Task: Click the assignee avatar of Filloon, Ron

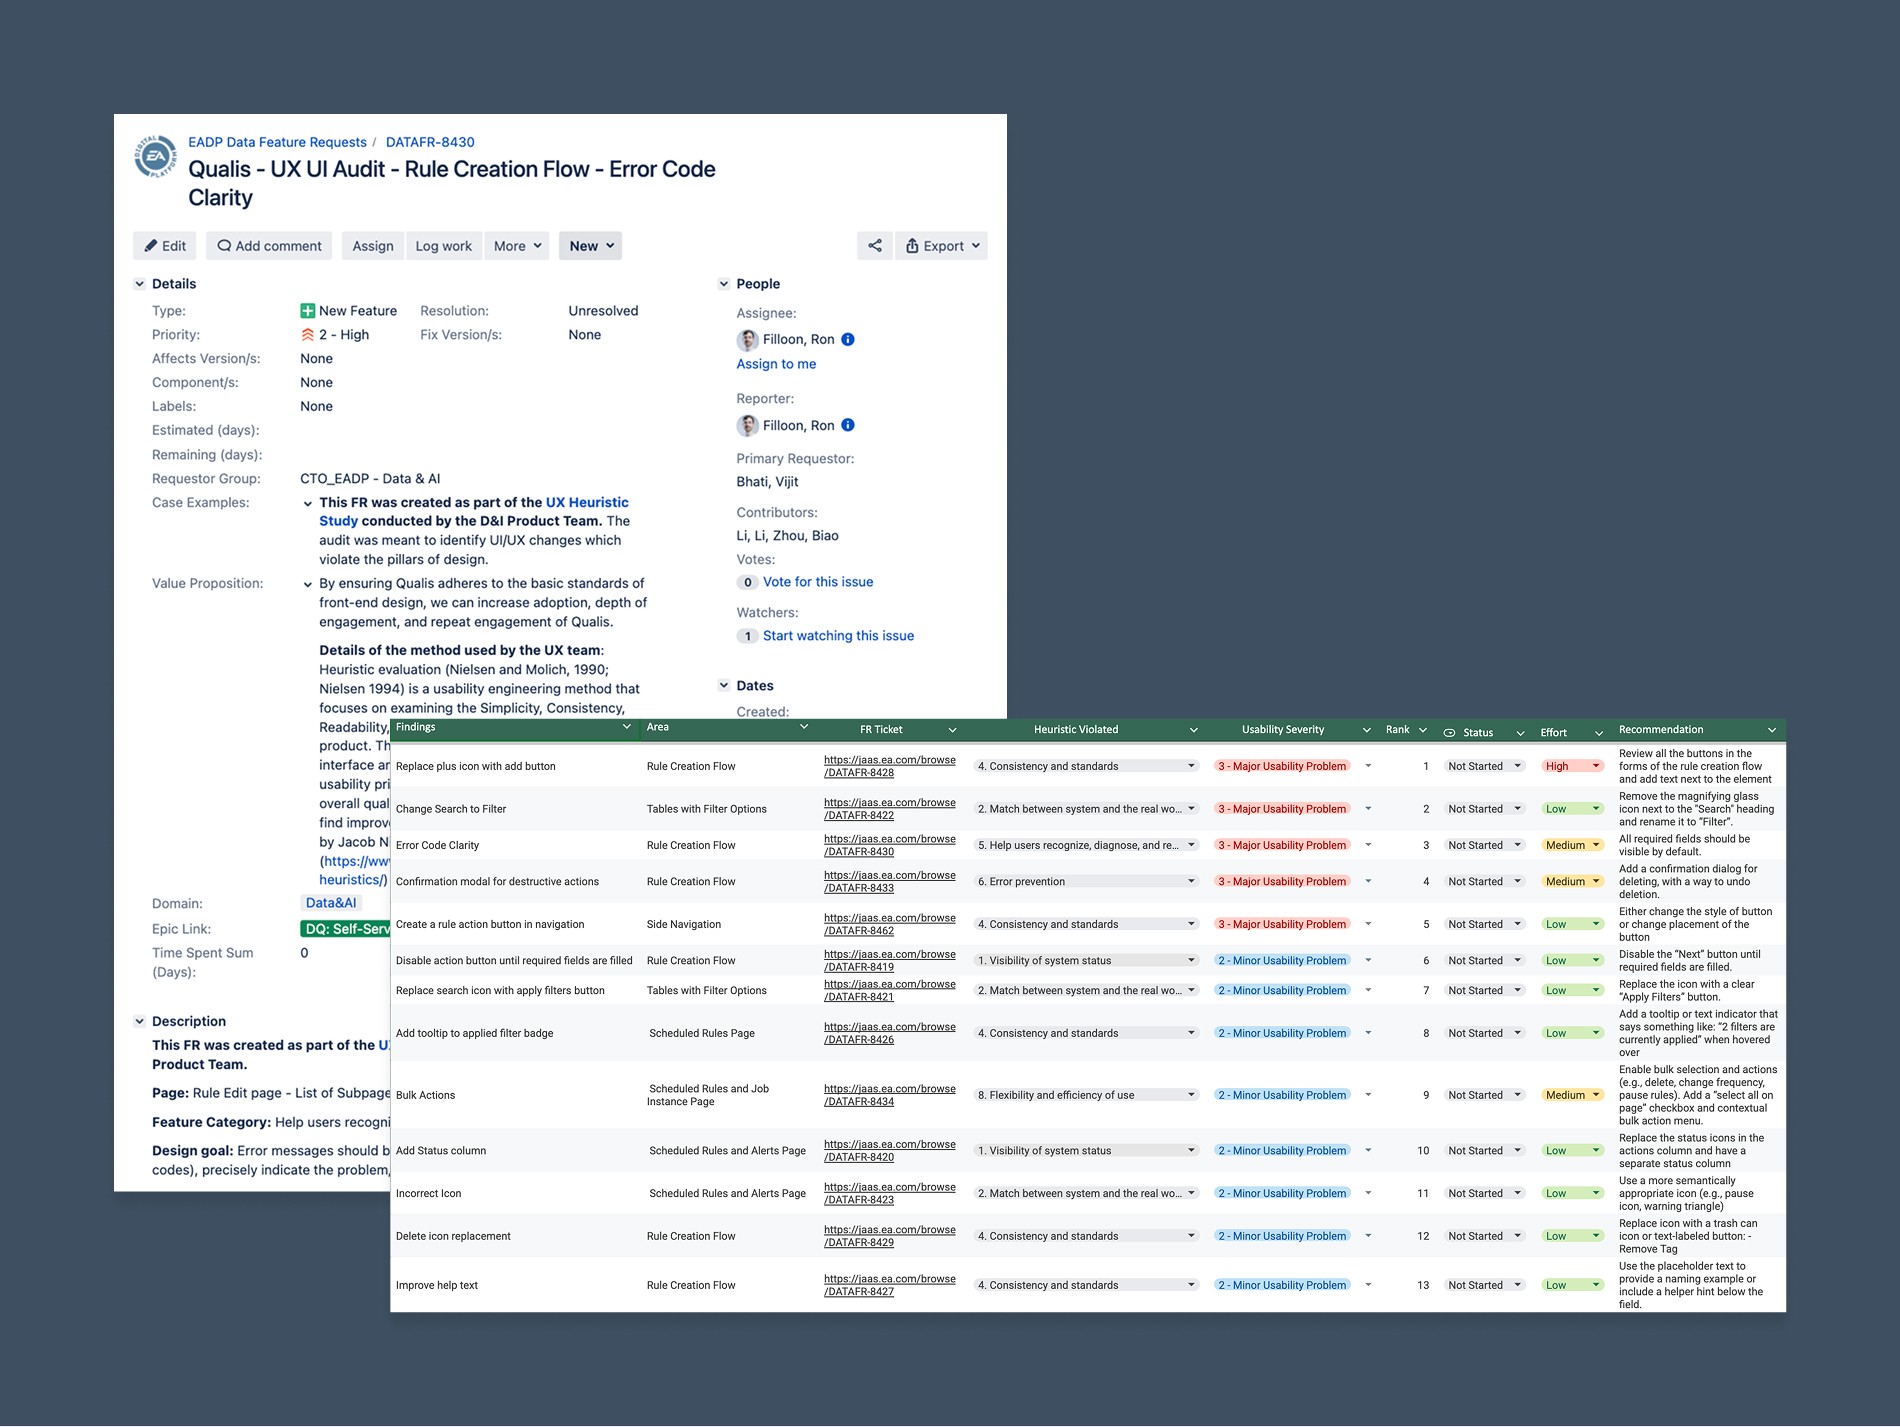Action: point(747,340)
